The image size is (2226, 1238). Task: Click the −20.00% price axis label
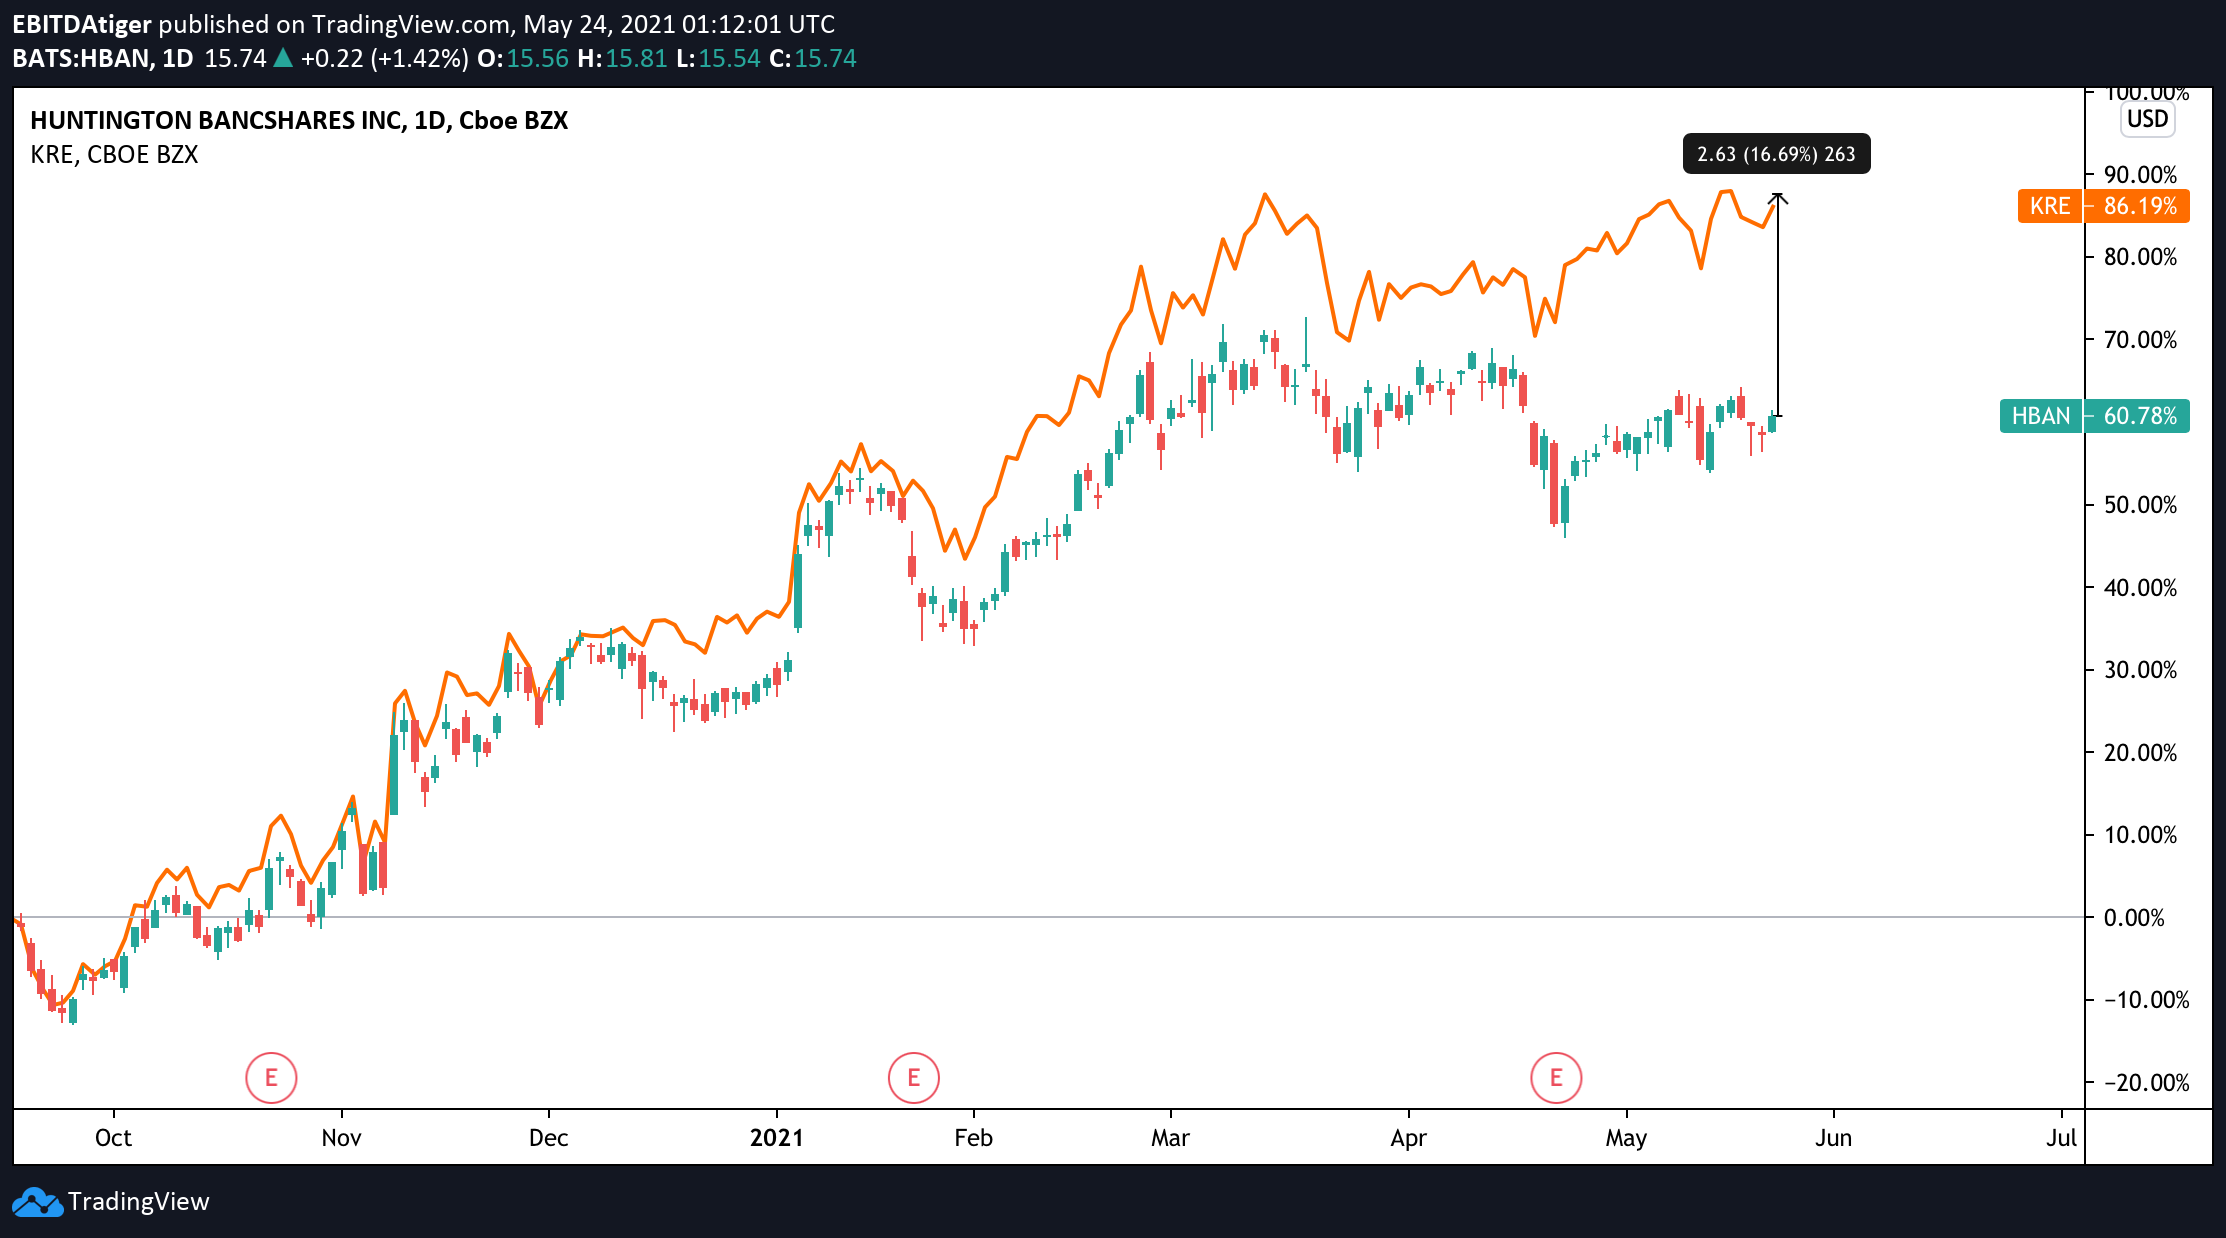pyautogui.click(x=2146, y=1083)
